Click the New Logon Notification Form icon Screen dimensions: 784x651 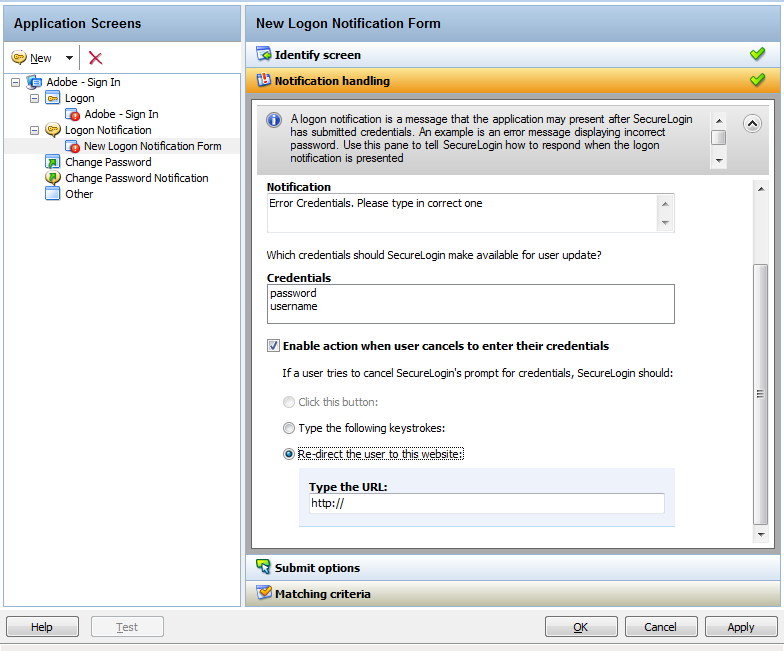(x=72, y=146)
